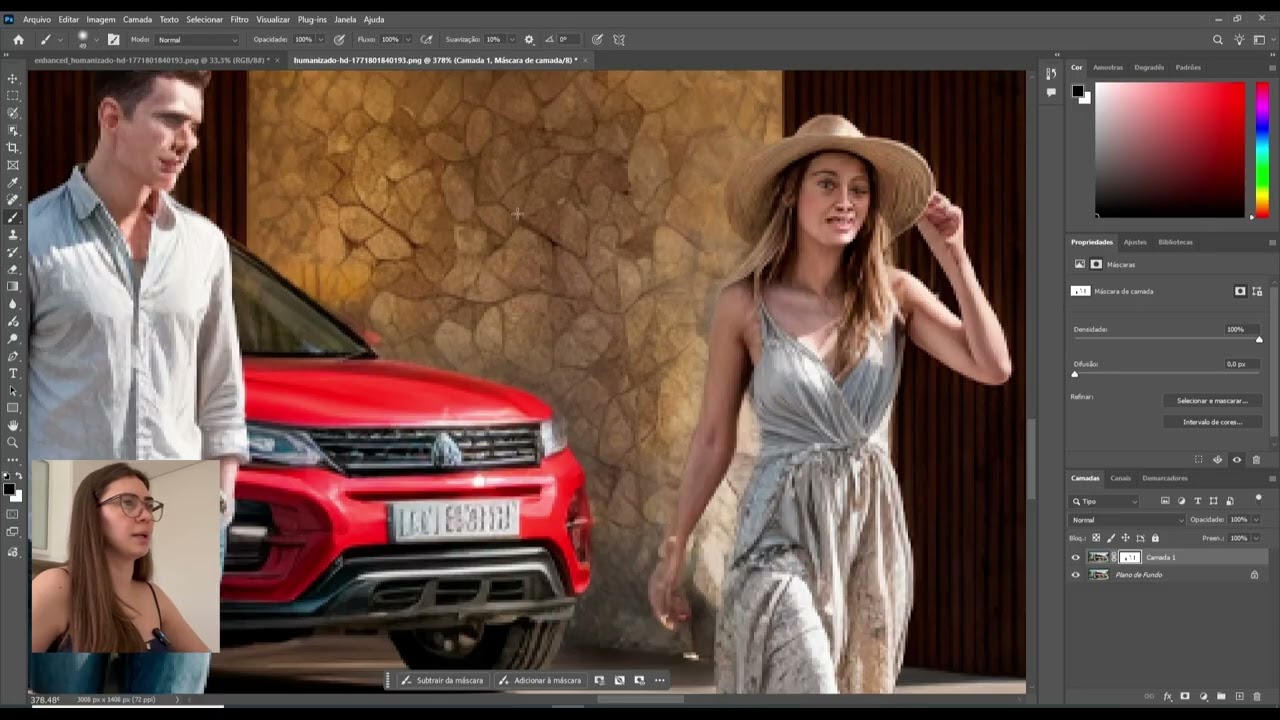Open the Tipo layer filter dropdown
This screenshot has height=720, width=1280.
(1105, 501)
